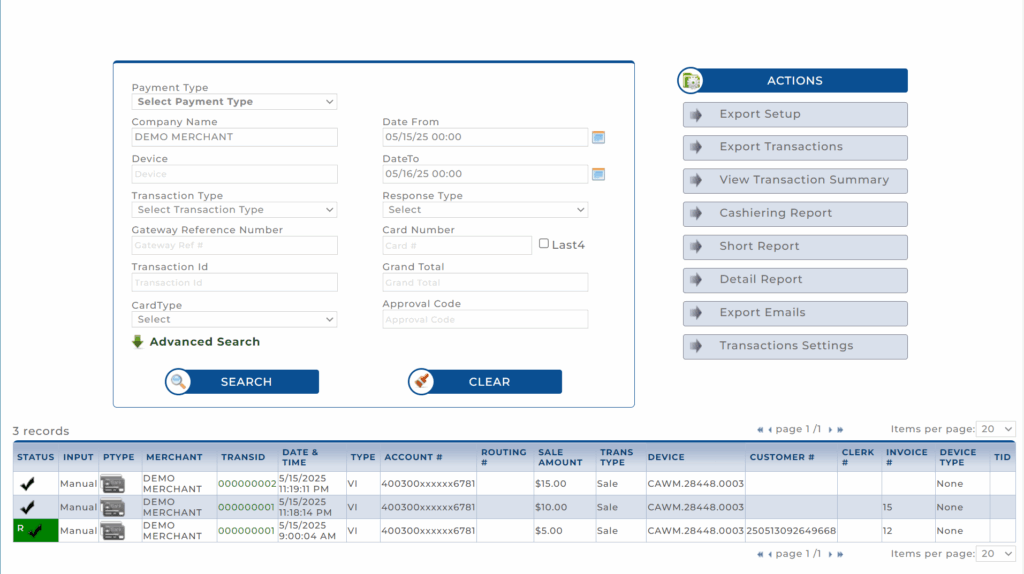The height and width of the screenshot is (574, 1024).
Task: Click the green R status checkmark icon
Action: point(35,531)
